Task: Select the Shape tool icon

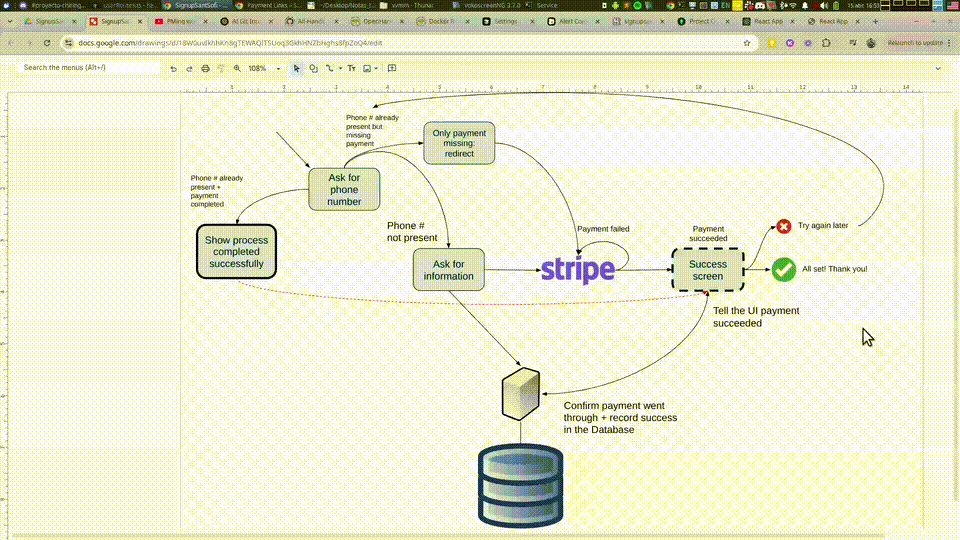Action: (313, 69)
